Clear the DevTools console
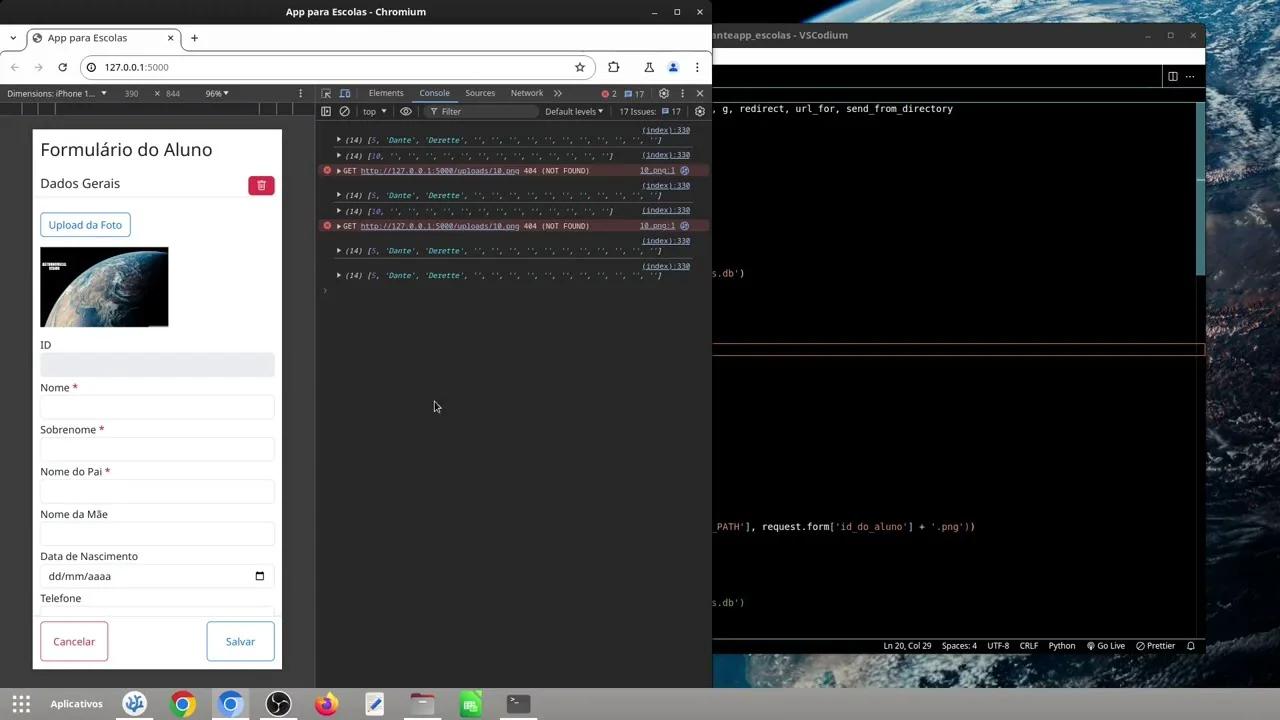1280x720 pixels. click(344, 111)
